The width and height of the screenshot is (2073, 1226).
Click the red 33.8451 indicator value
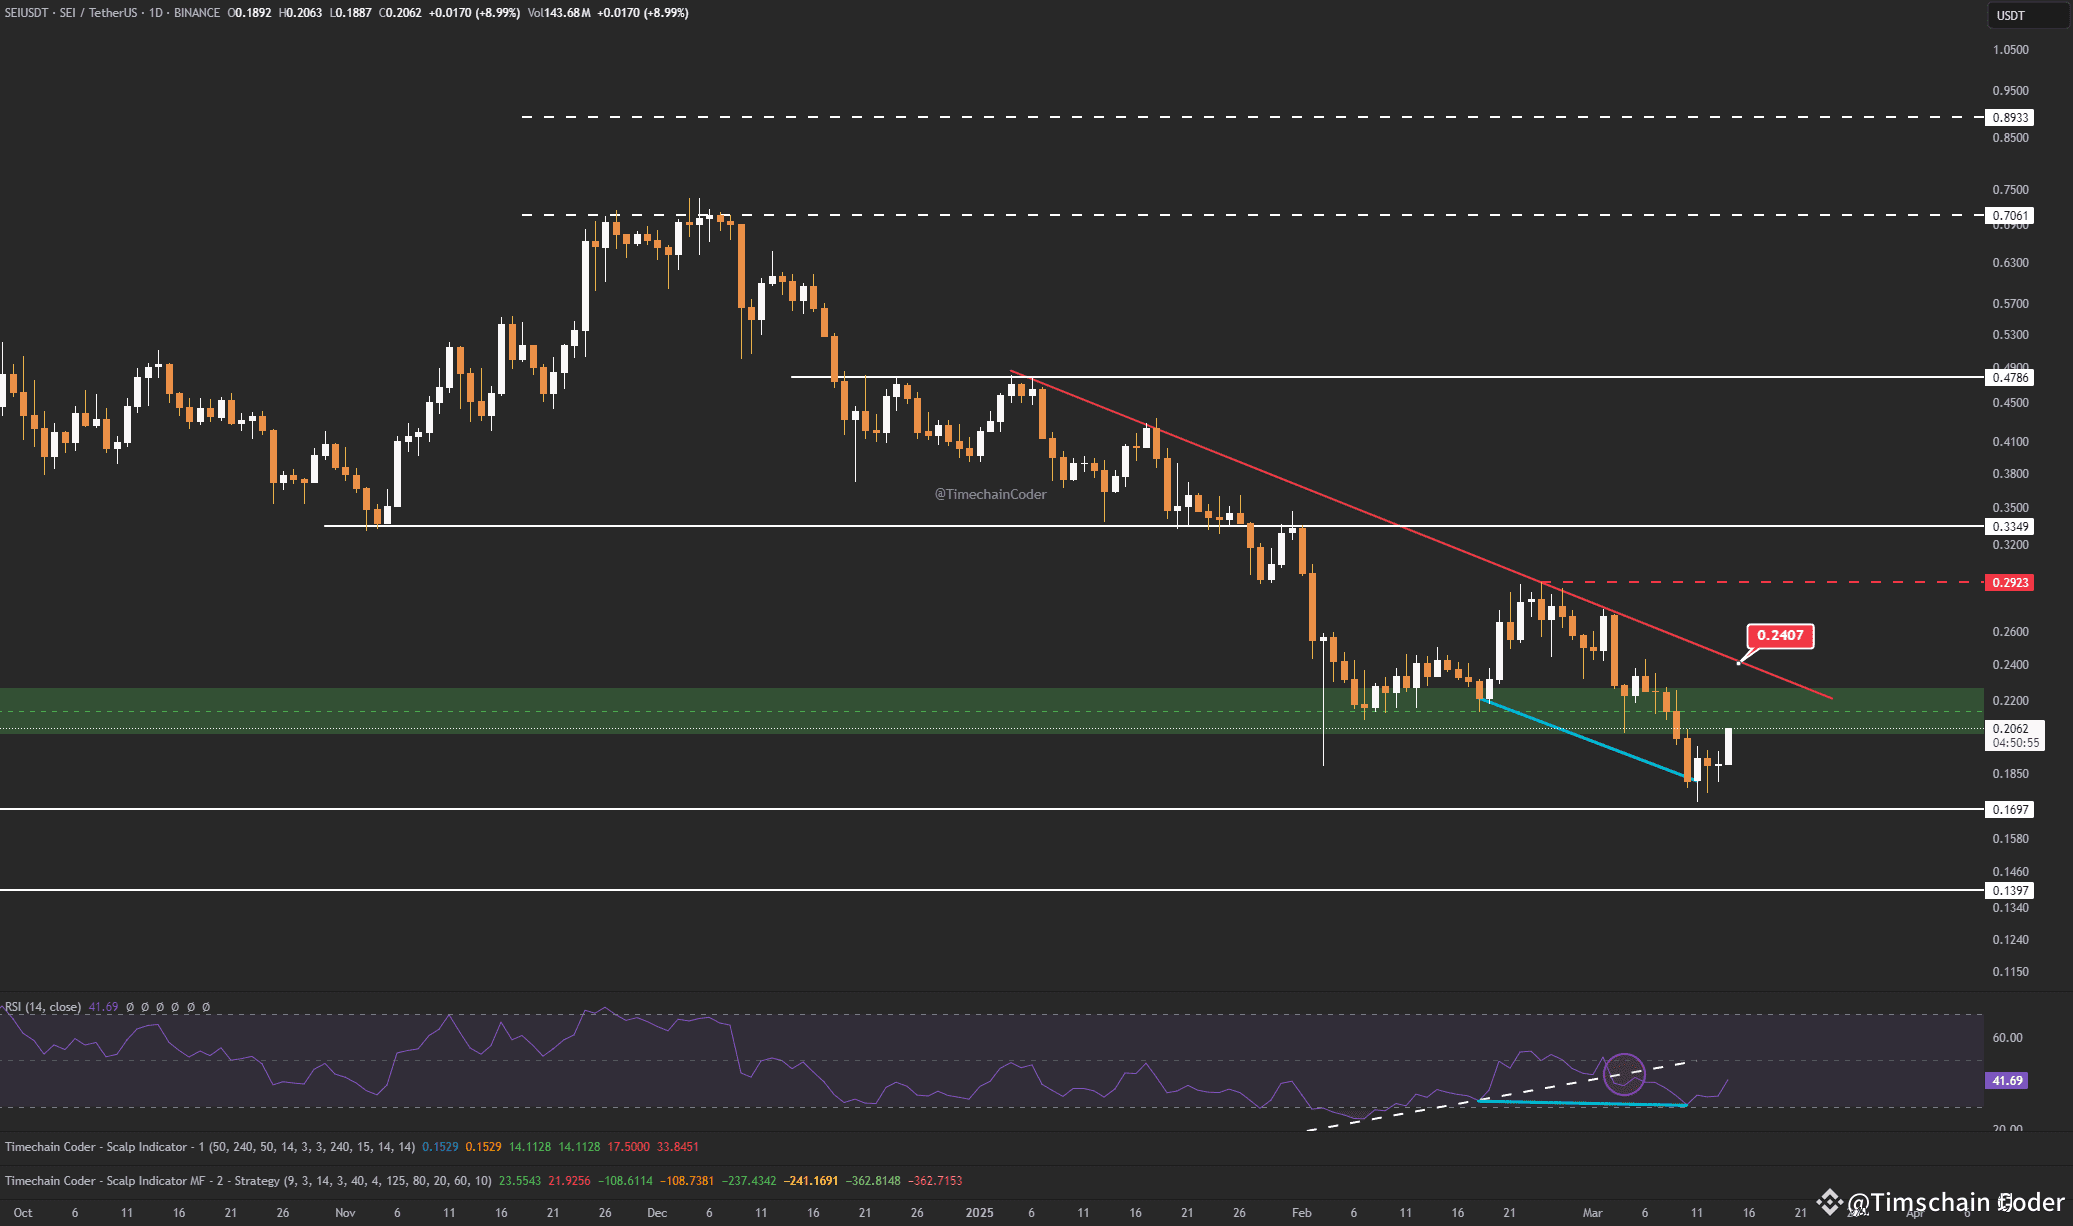pos(678,1147)
